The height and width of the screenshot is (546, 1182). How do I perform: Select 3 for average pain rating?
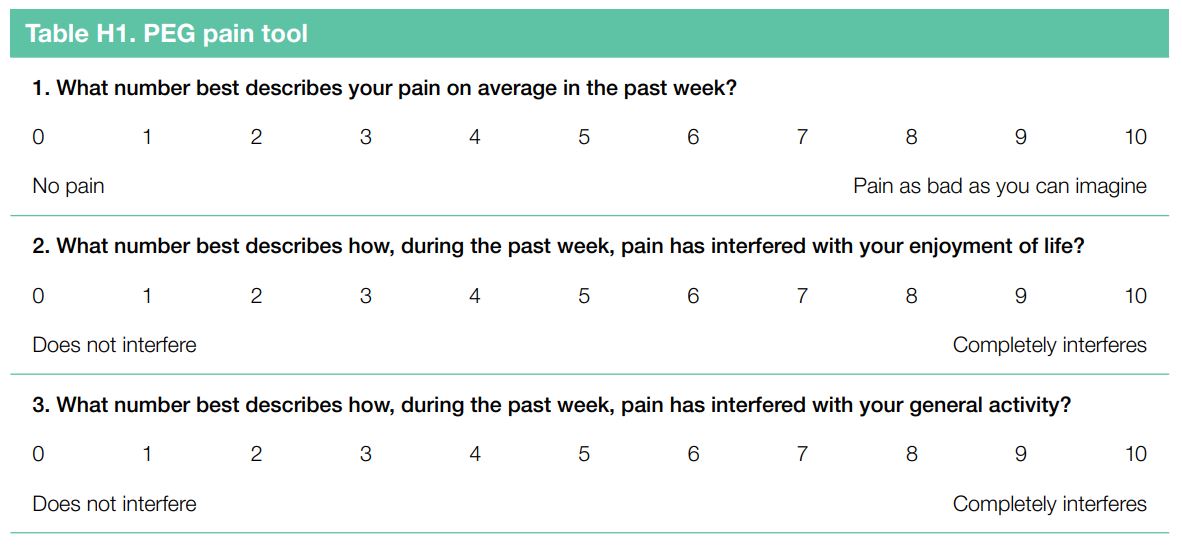point(366,137)
